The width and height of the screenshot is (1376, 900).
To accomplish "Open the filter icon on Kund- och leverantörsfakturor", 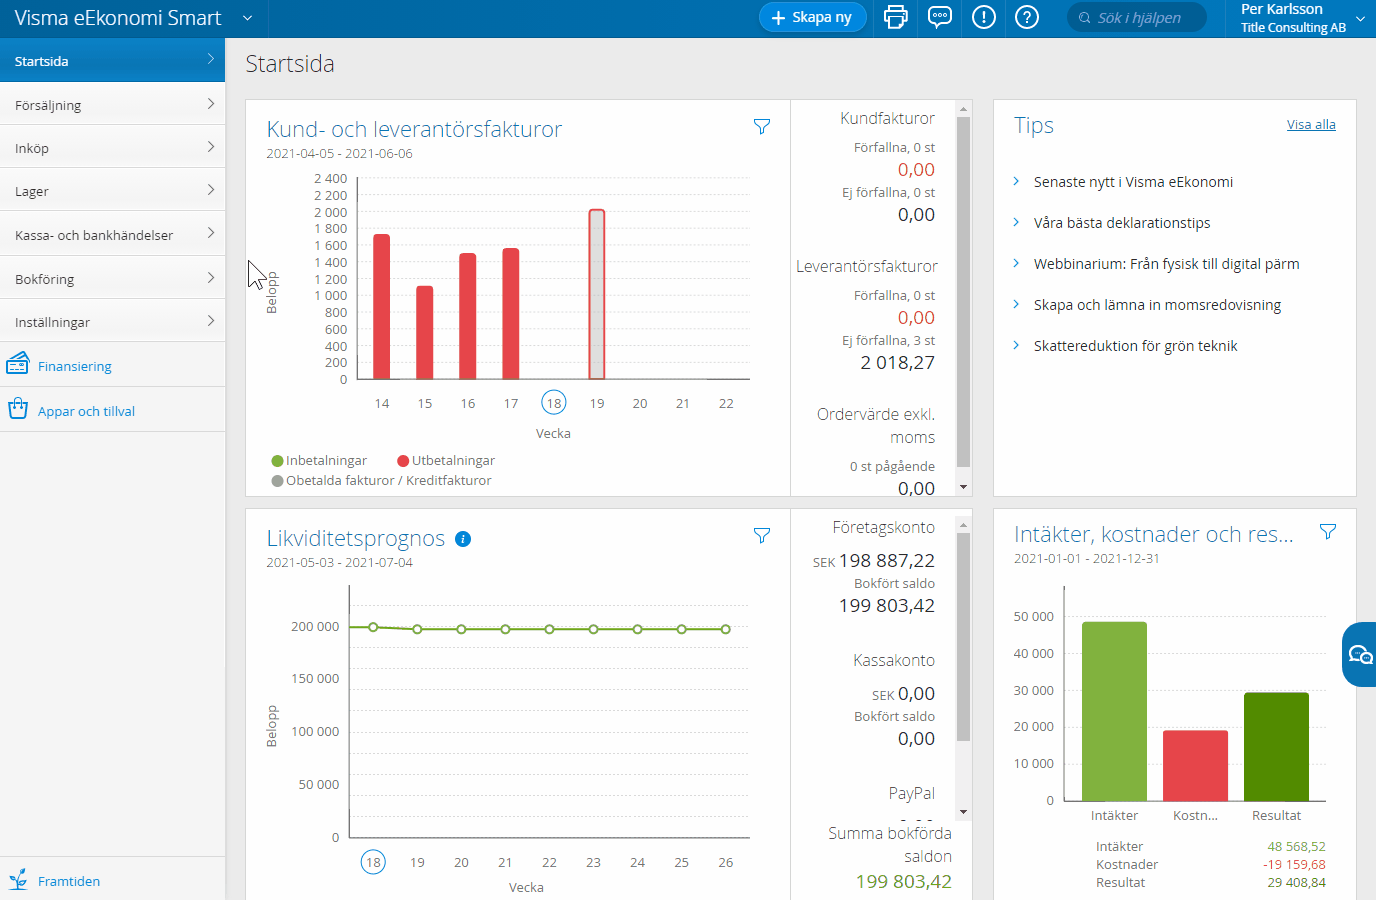I will 761,127.
